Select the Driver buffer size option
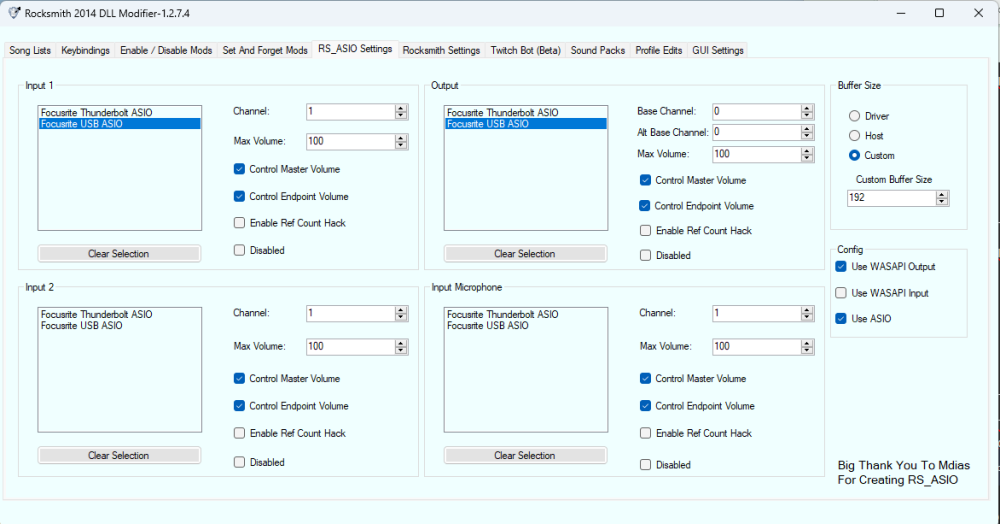Viewport: 1000px width, 524px height. [x=854, y=116]
